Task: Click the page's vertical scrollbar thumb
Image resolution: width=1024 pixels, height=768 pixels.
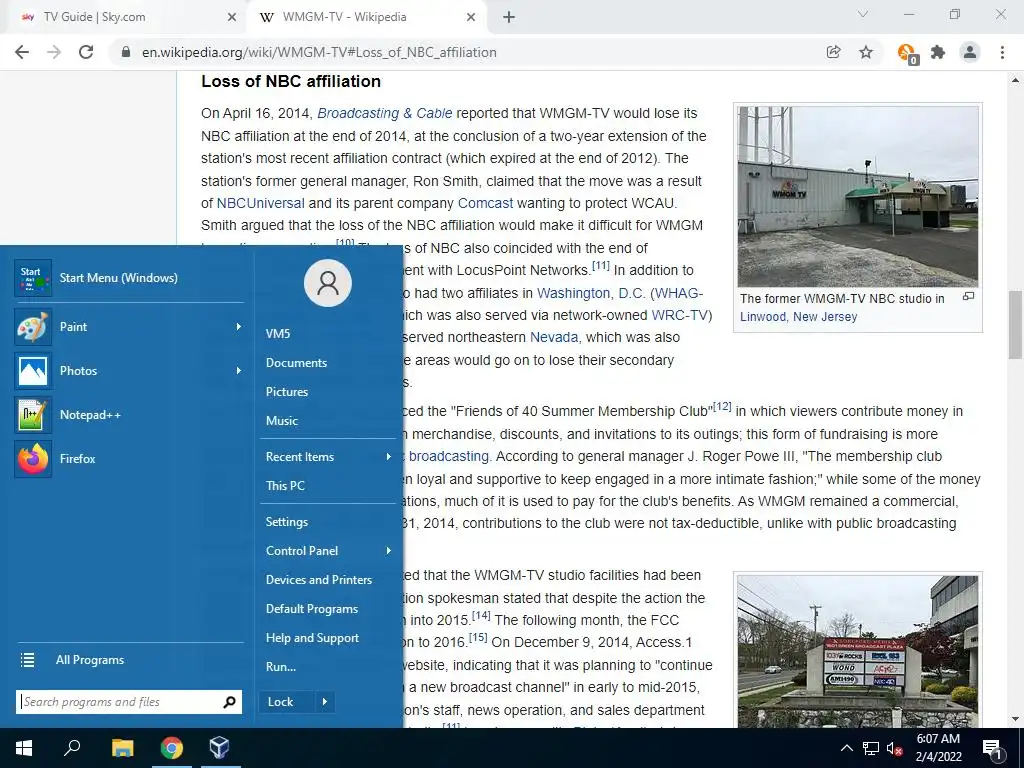Action: coord(1015,325)
